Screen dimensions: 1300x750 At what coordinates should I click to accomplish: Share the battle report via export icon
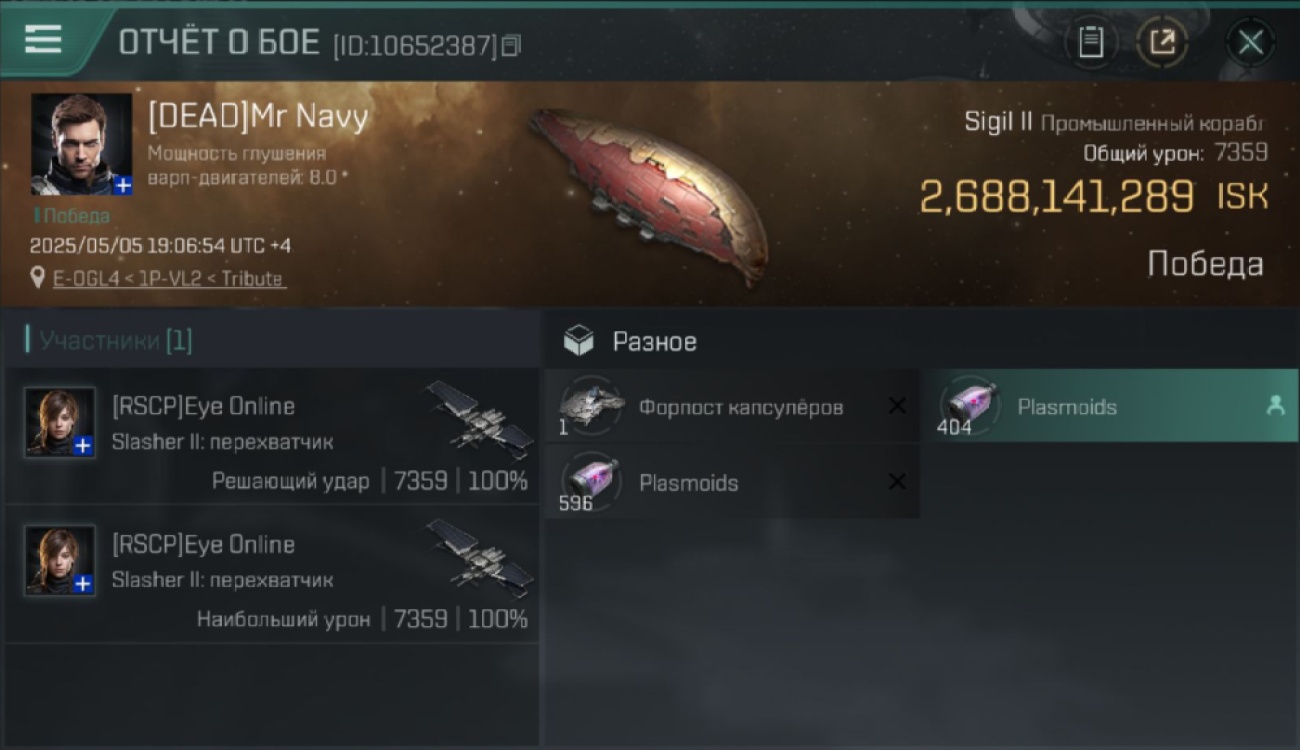pos(1162,43)
